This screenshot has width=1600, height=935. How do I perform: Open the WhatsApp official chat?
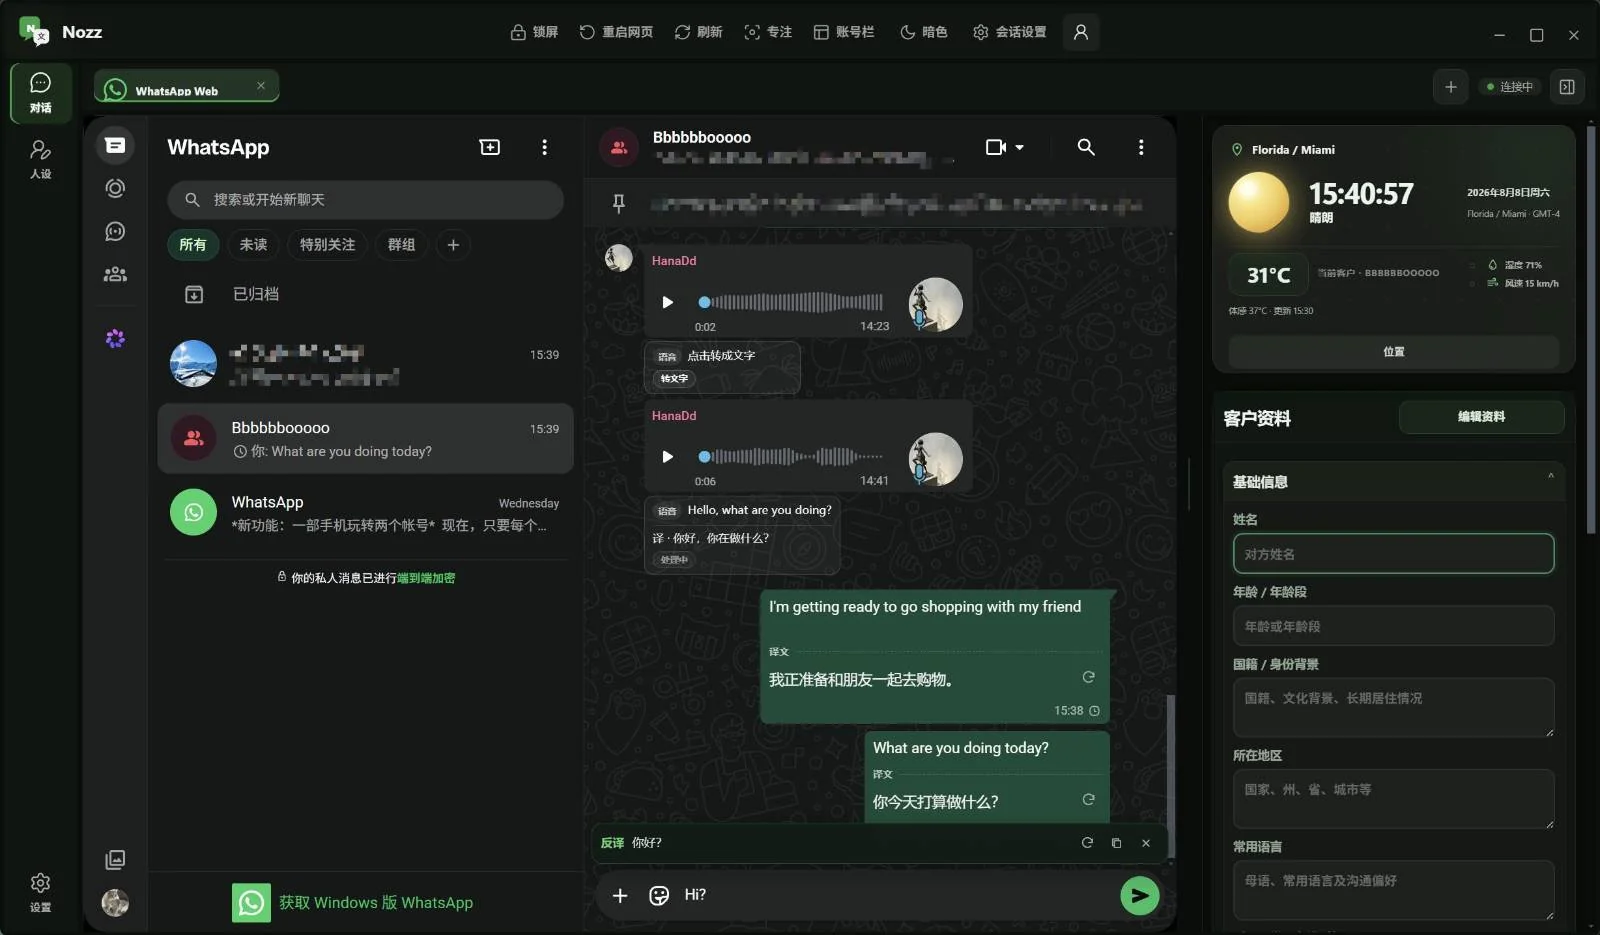pyautogui.click(x=365, y=513)
